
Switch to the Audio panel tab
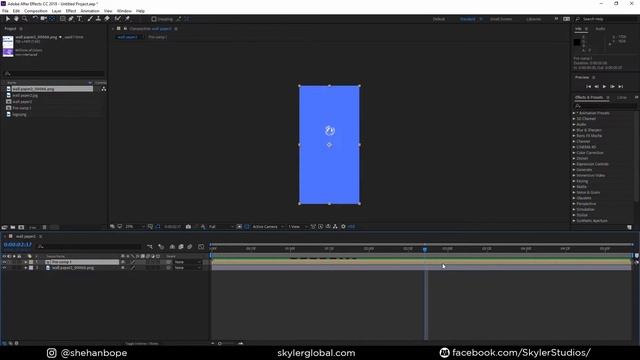pyautogui.click(x=600, y=29)
